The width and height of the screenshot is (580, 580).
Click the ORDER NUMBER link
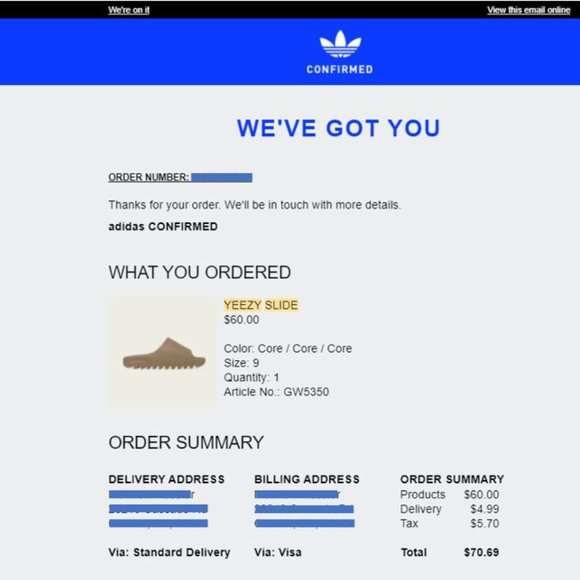149,177
